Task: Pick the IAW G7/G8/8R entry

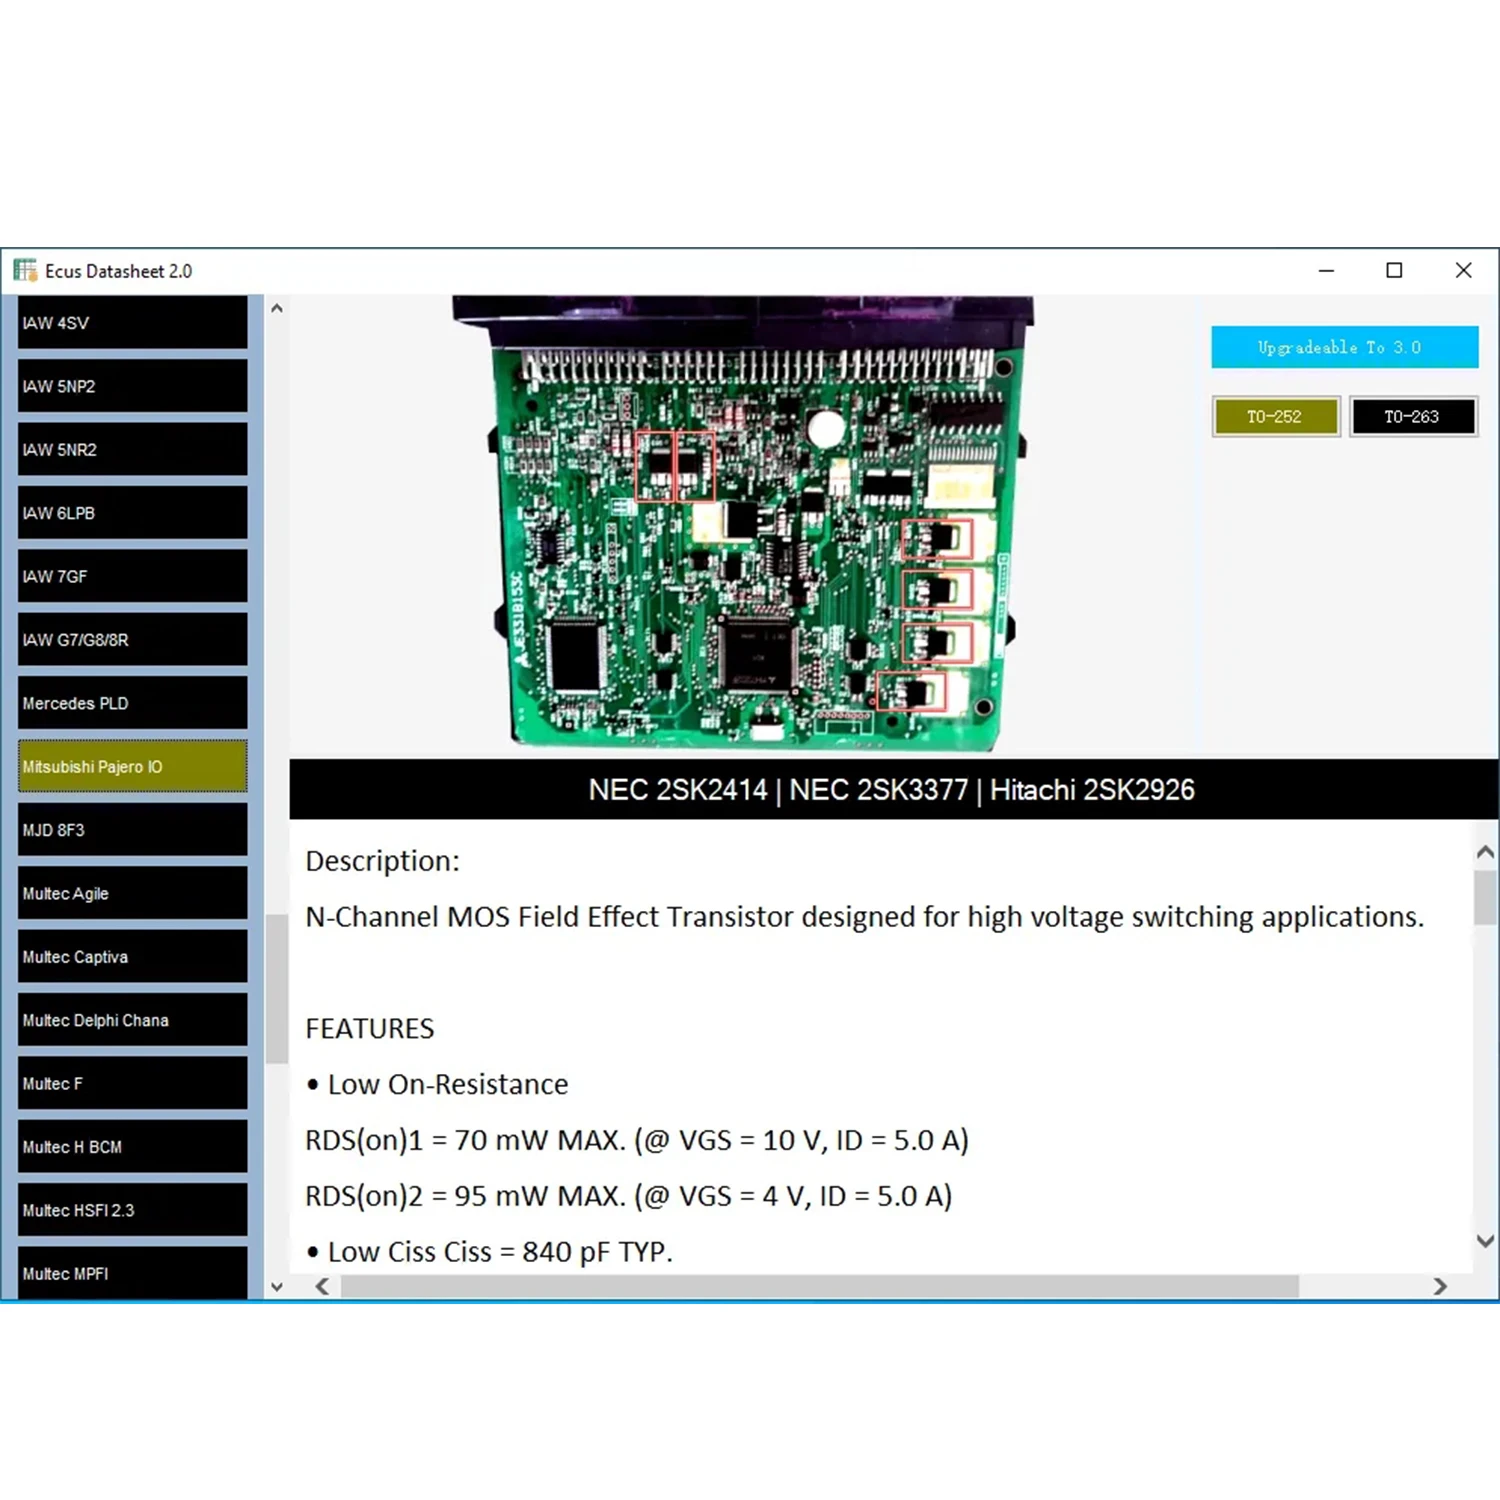Action: (x=132, y=639)
